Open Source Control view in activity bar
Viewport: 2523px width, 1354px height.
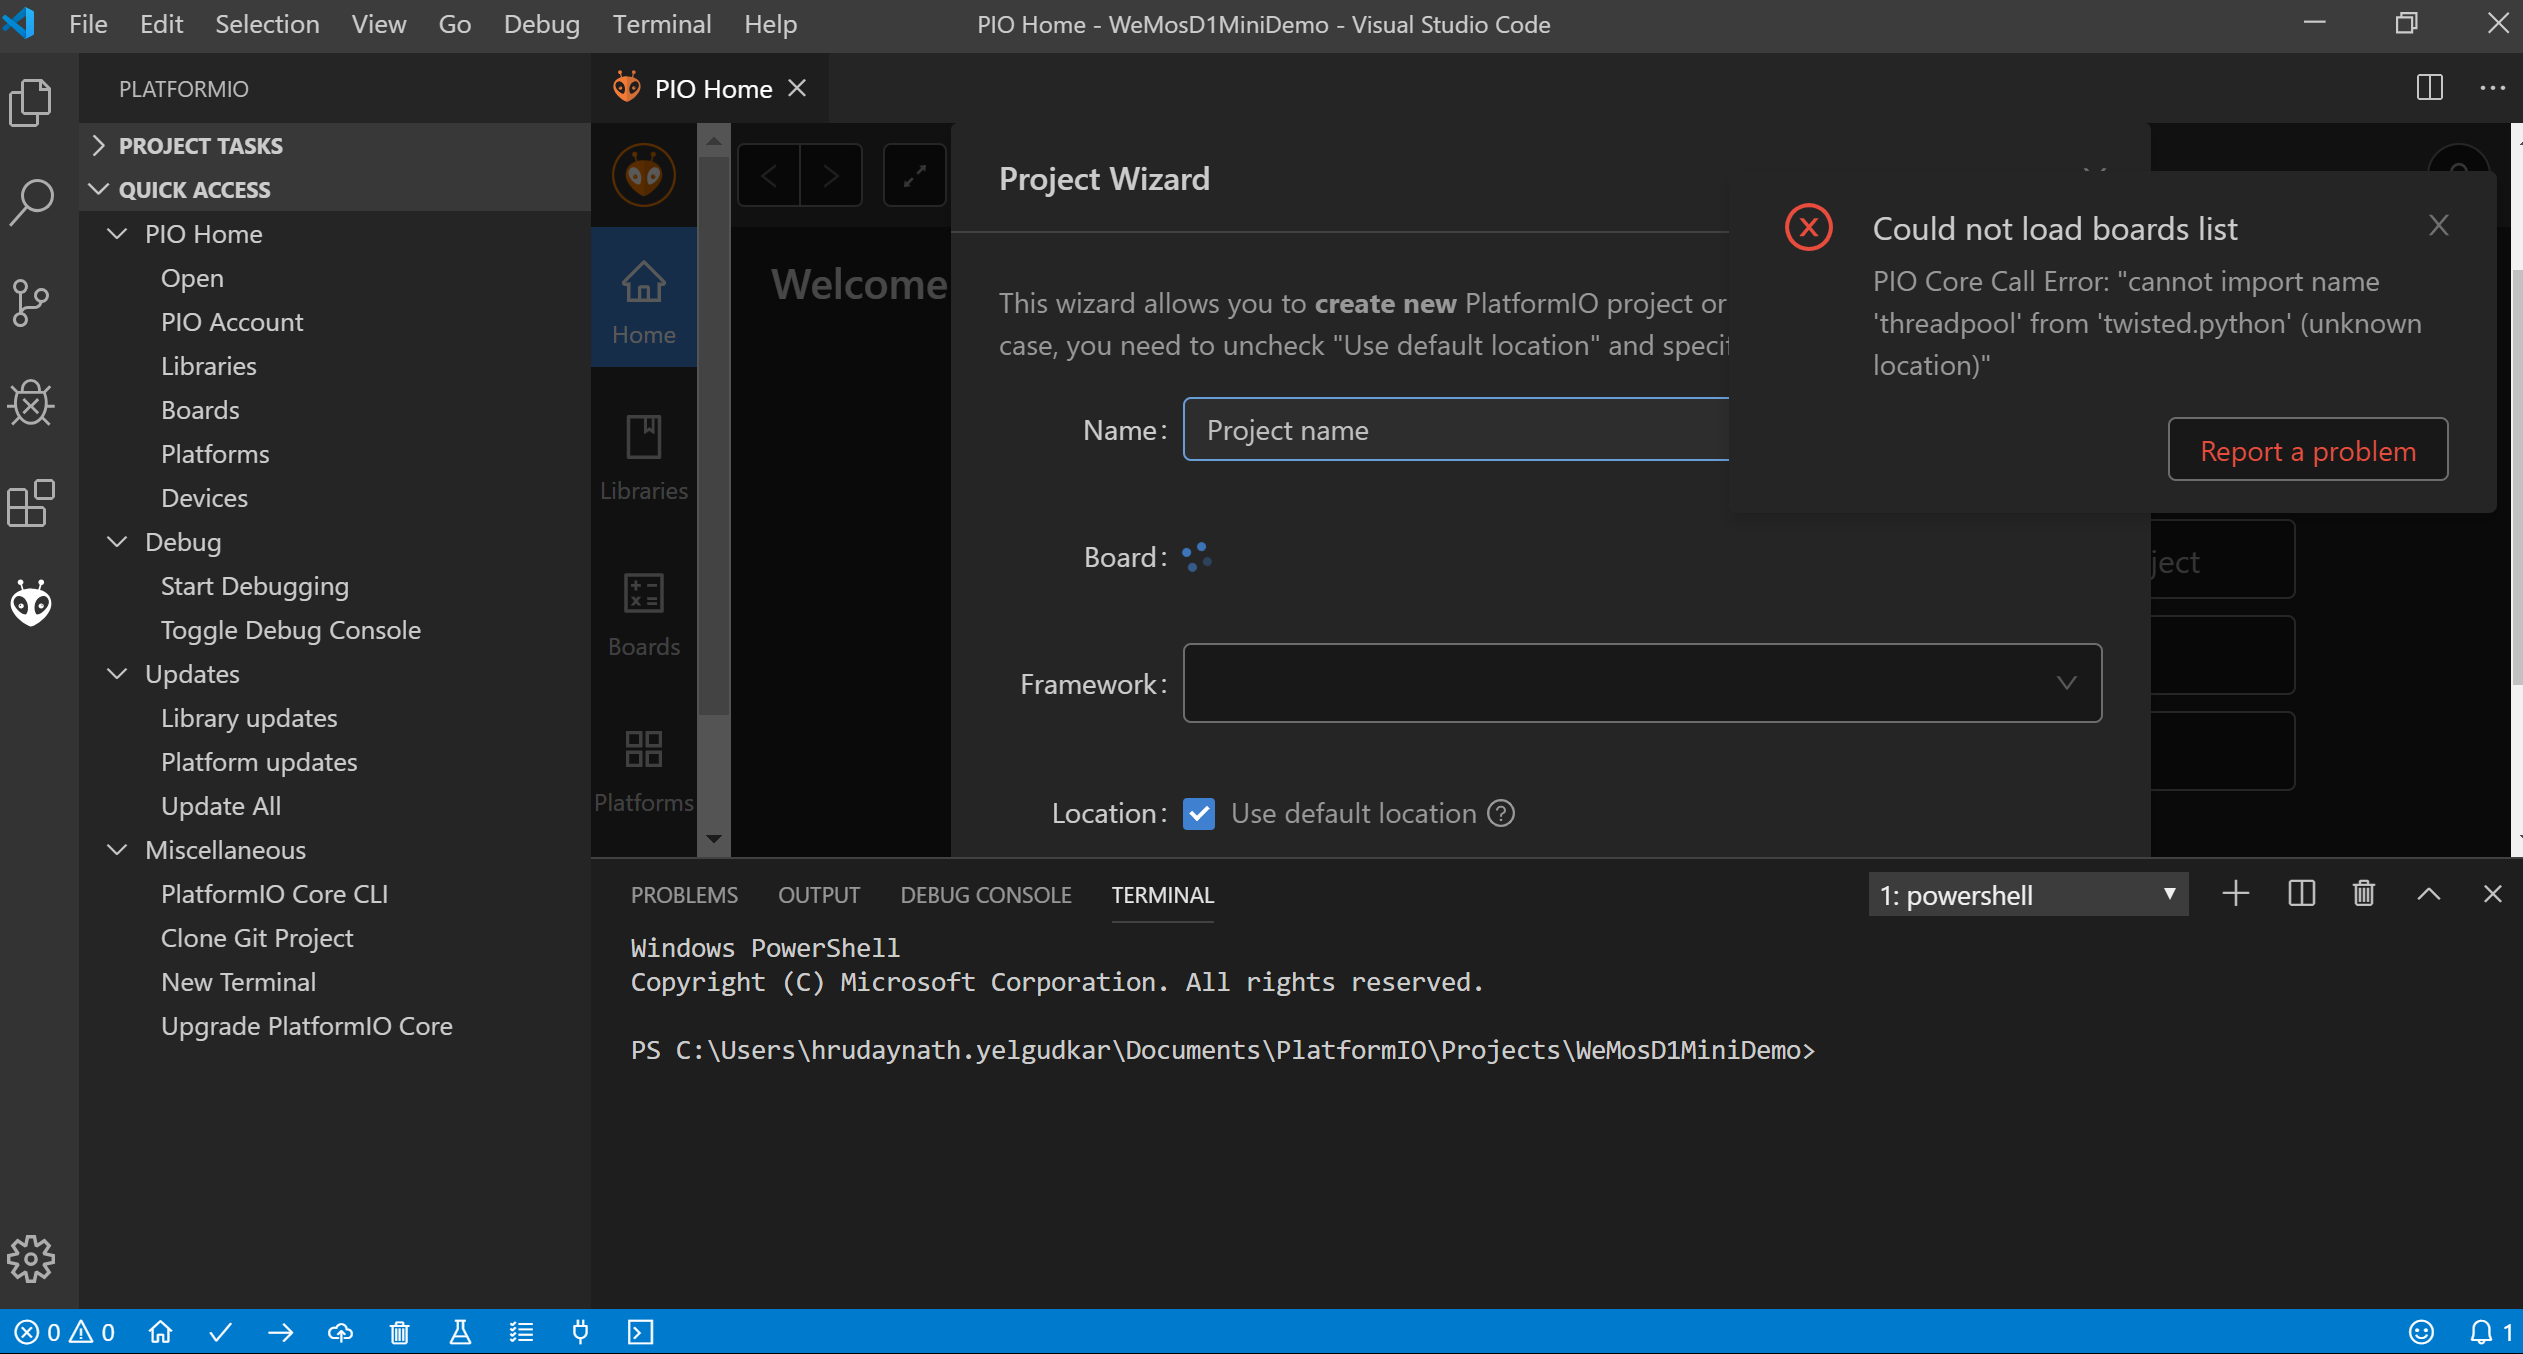(x=31, y=302)
